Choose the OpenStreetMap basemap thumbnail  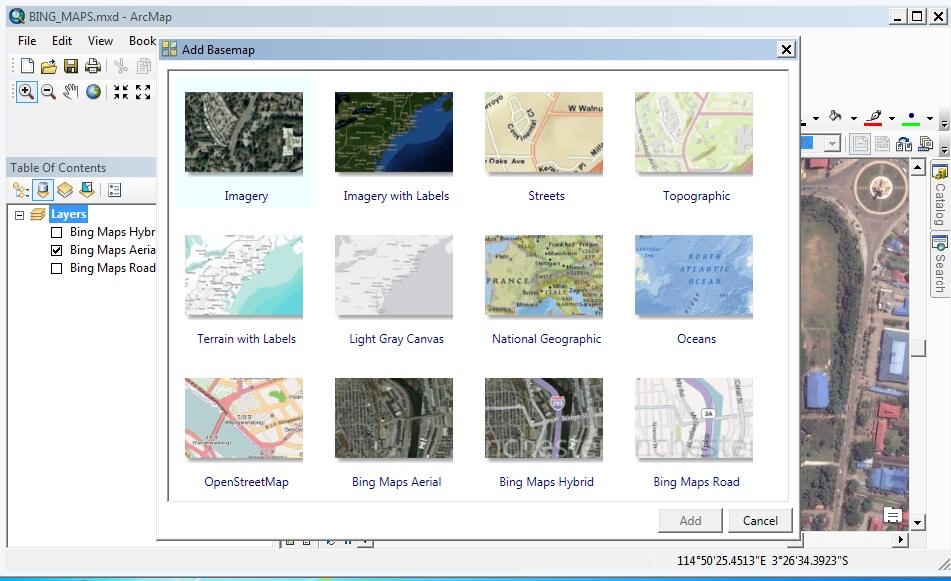click(244, 418)
